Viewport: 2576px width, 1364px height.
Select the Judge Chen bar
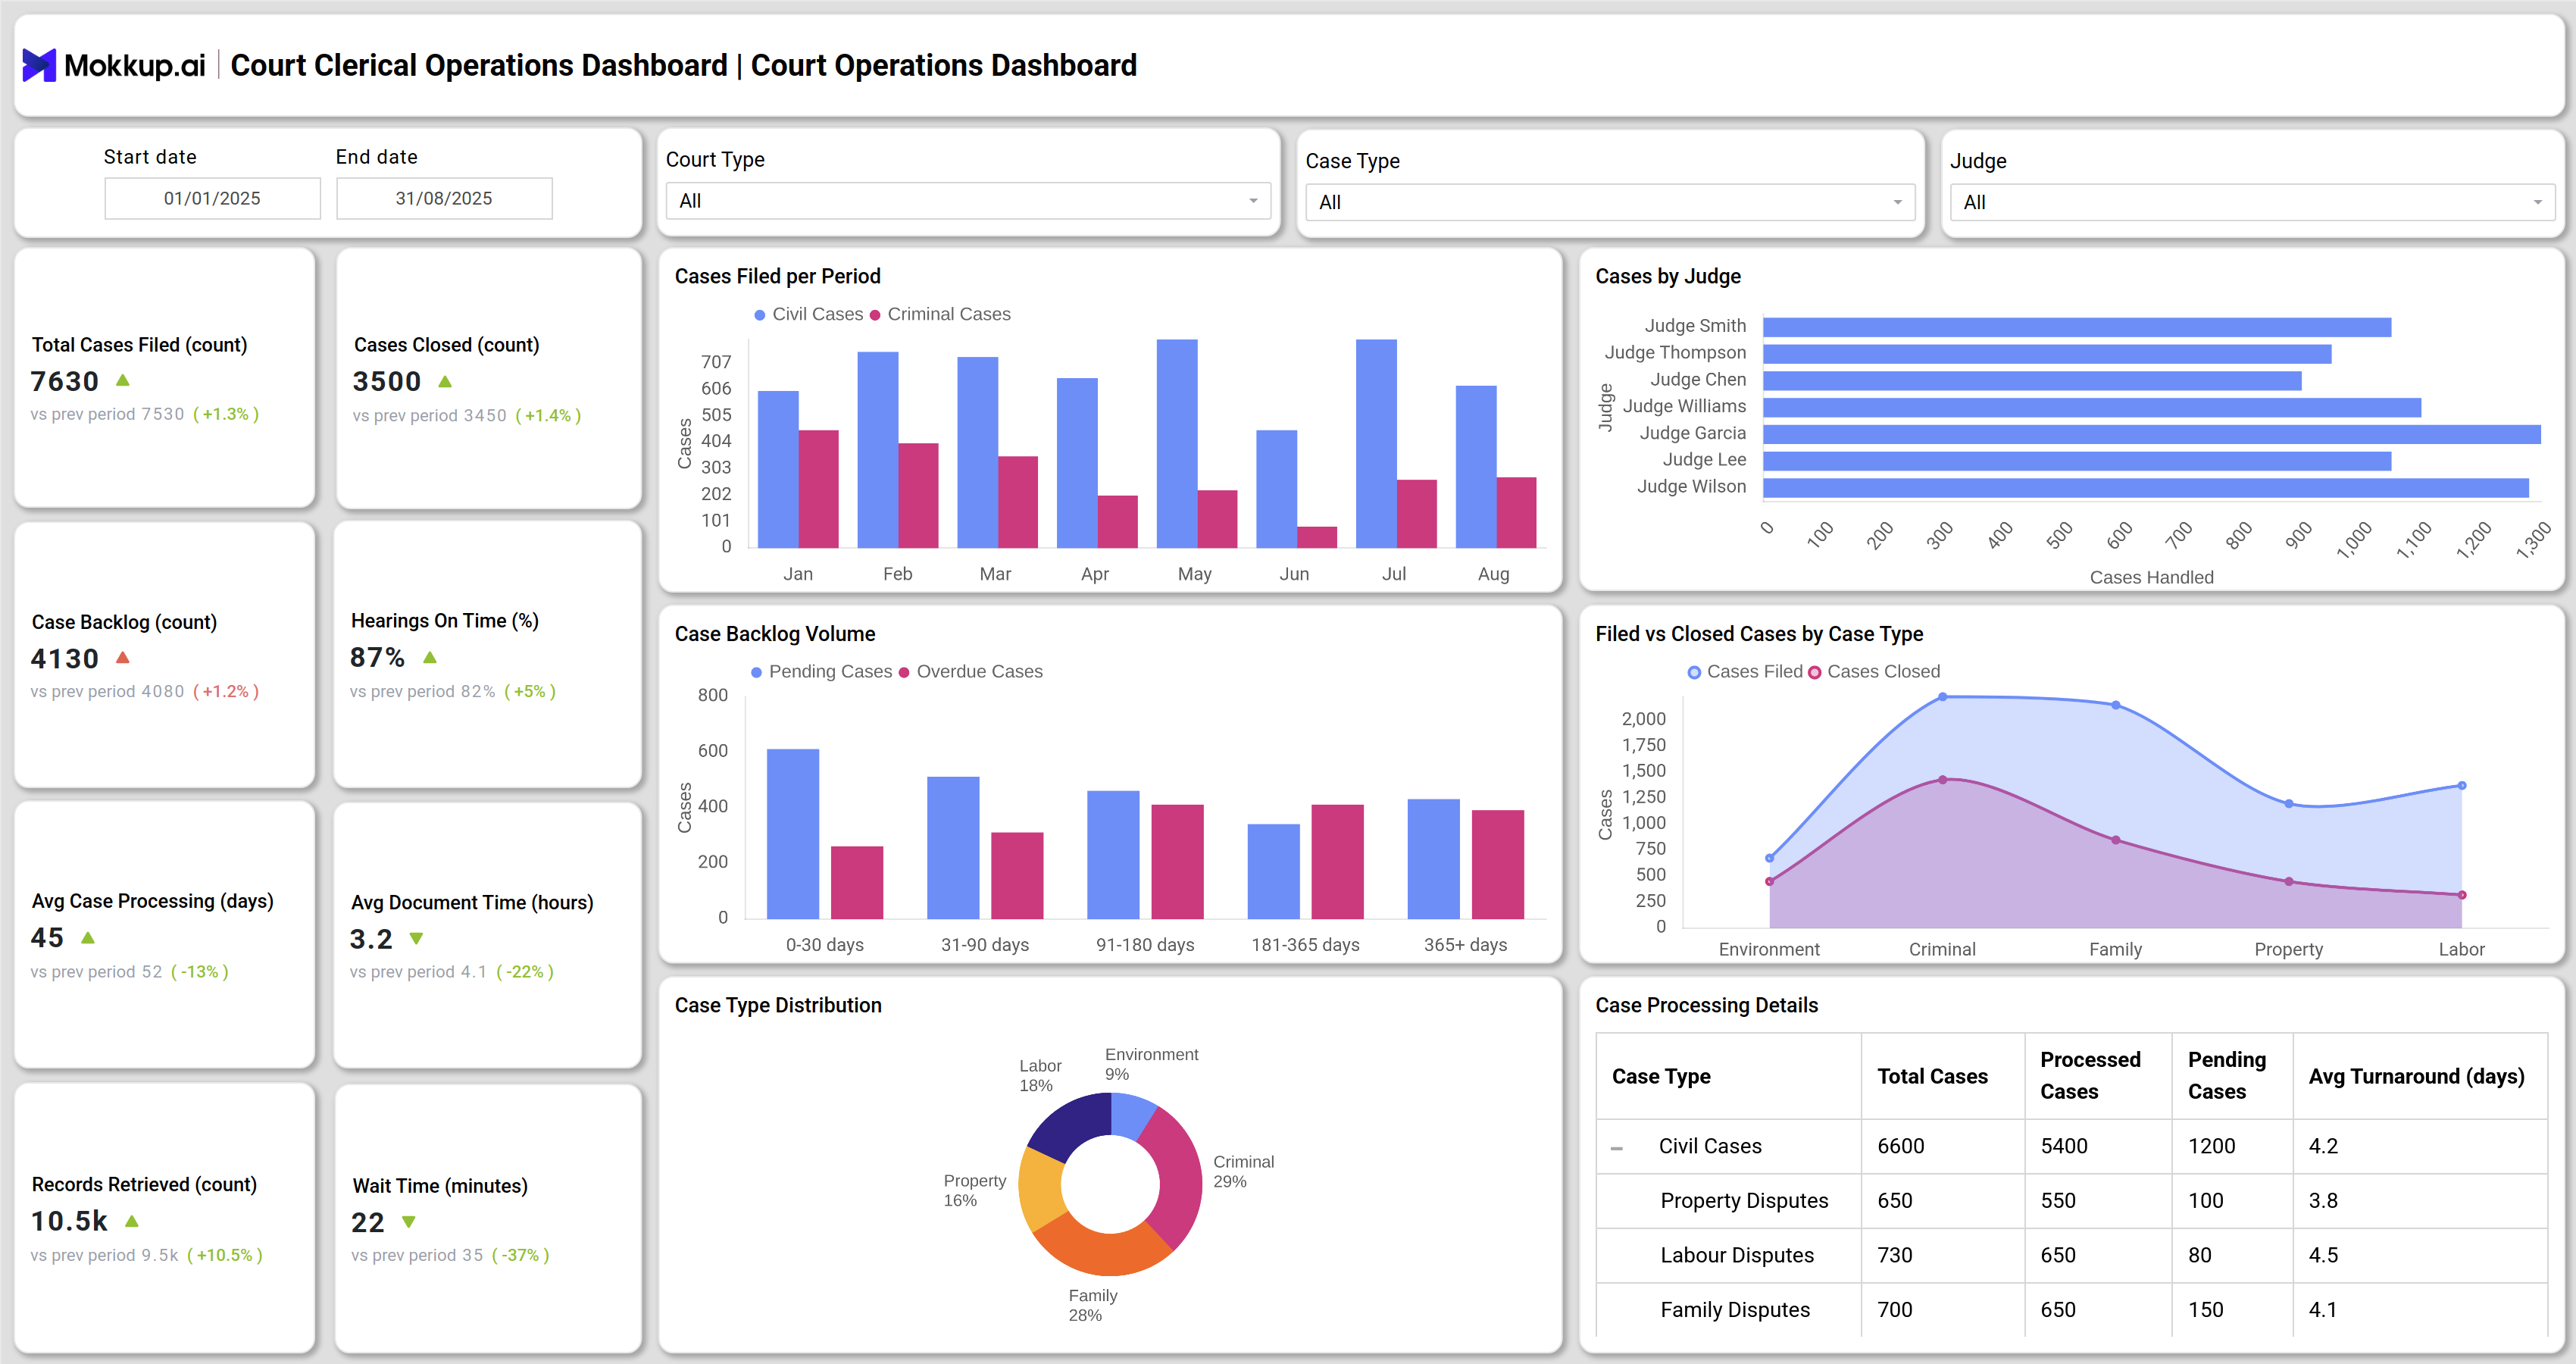coord(2032,381)
